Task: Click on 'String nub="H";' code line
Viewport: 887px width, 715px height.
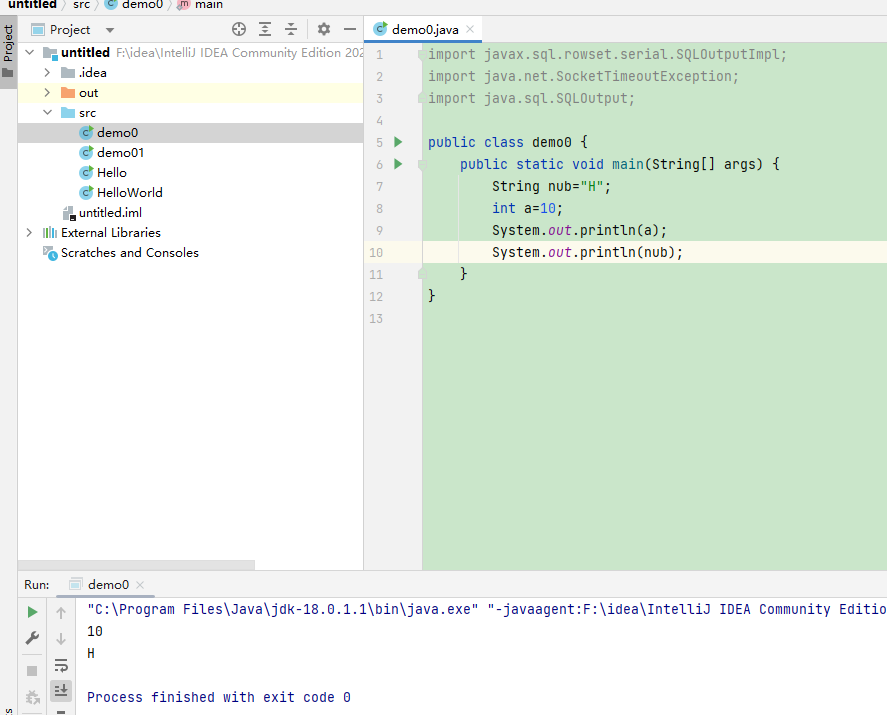Action: coord(552,187)
